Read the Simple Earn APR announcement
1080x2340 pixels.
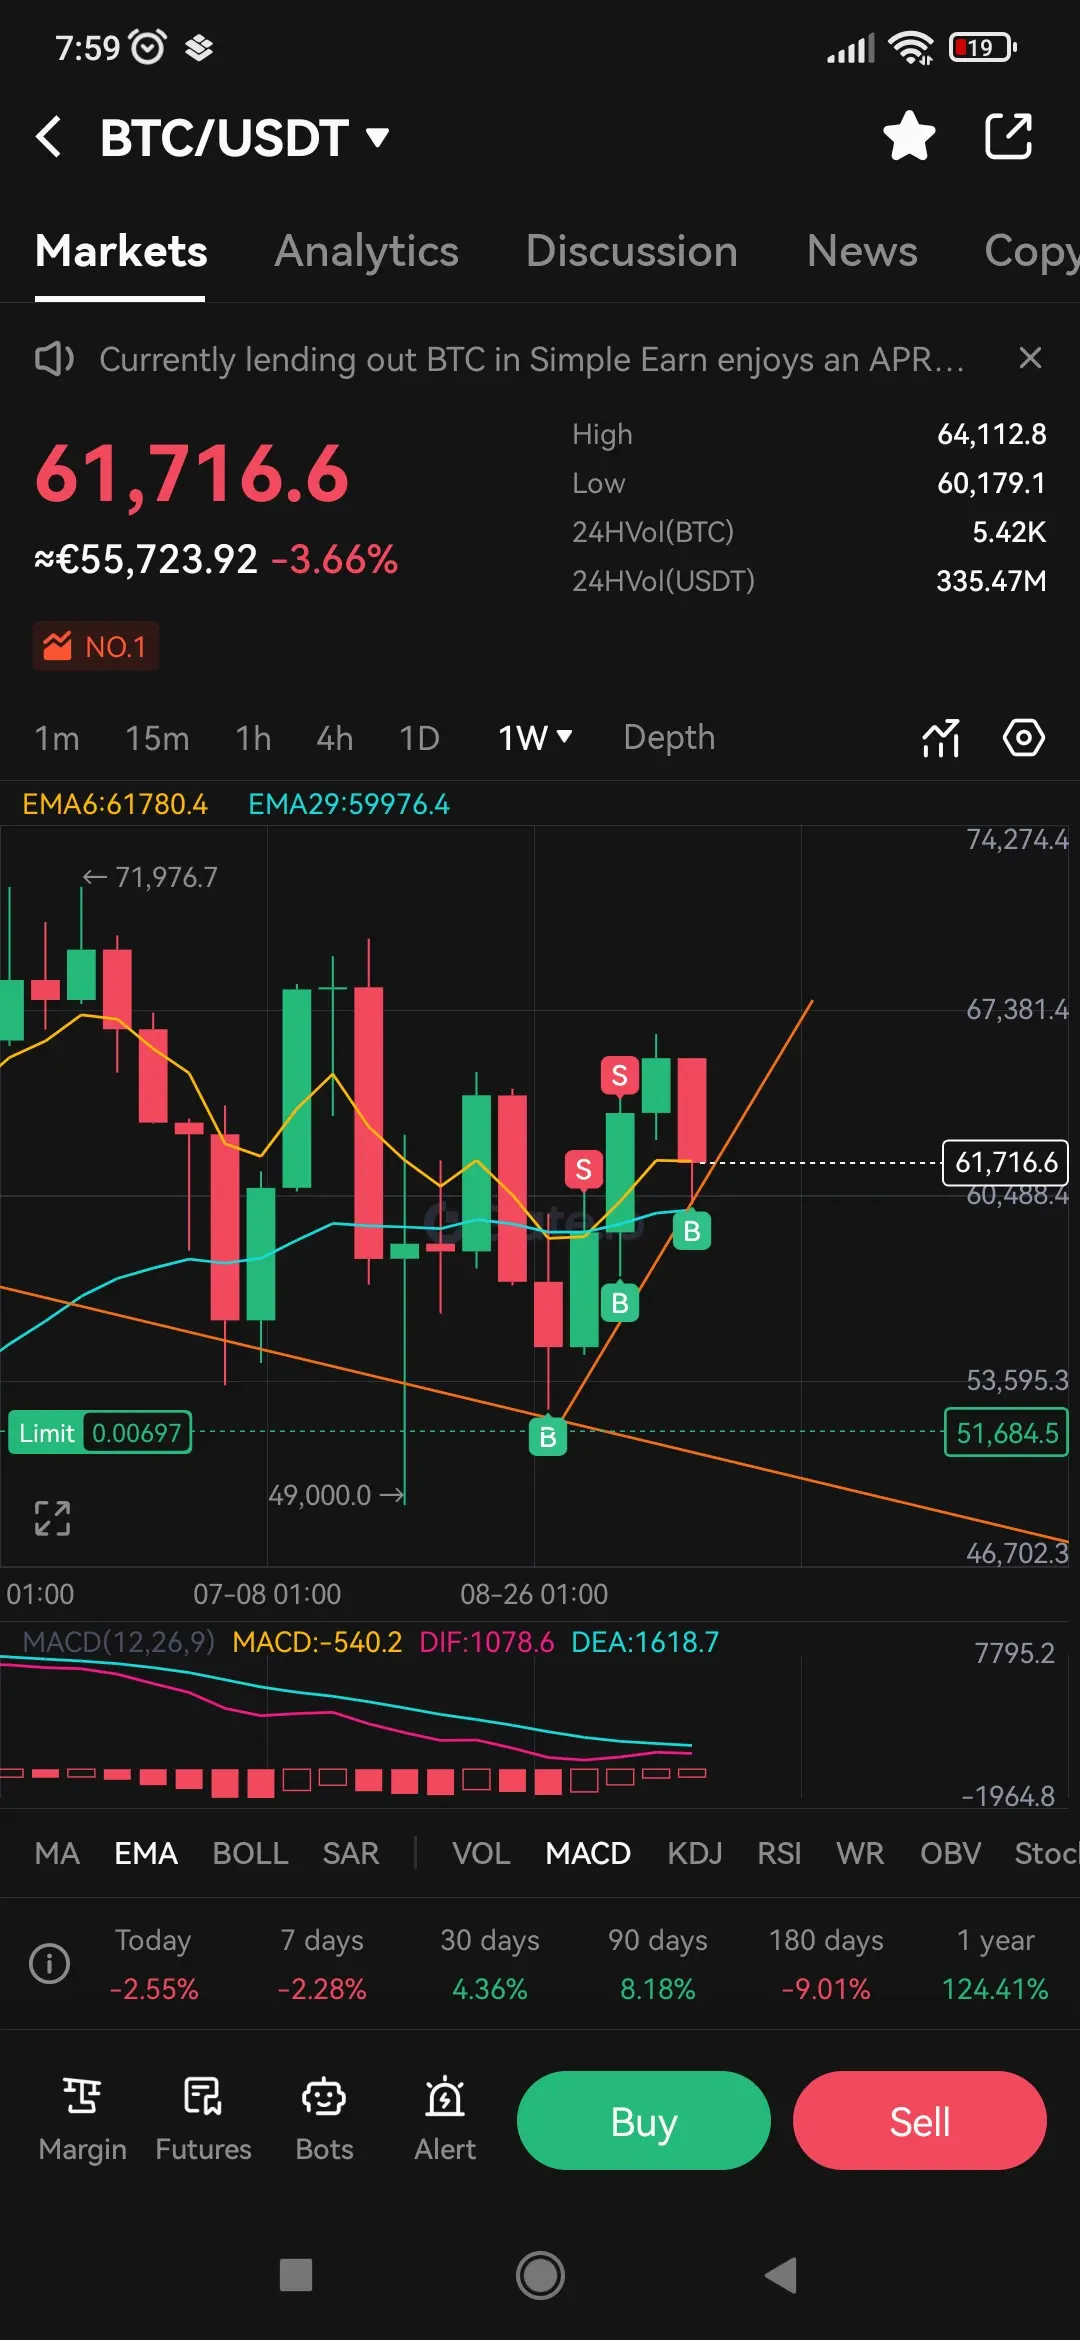click(531, 359)
